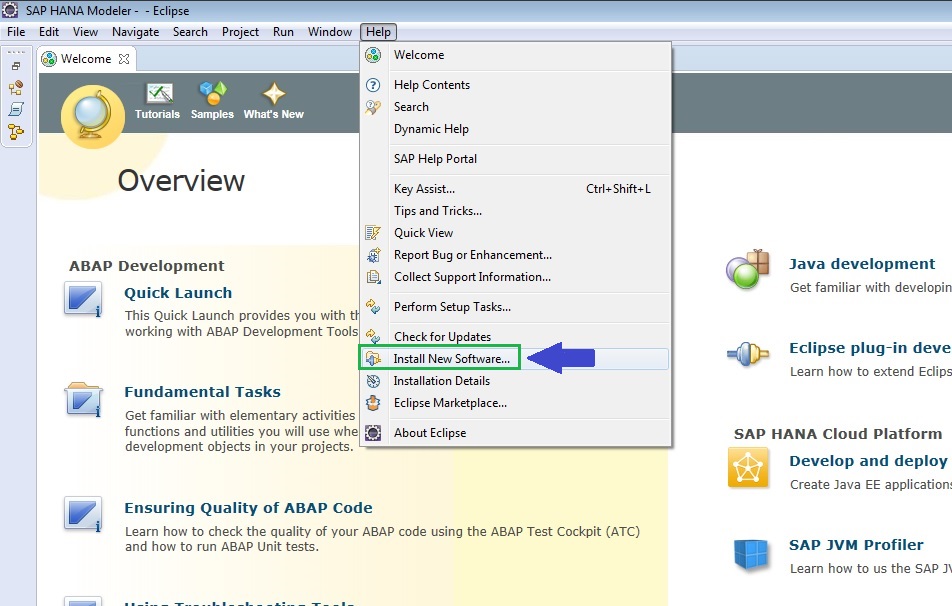952x606 pixels.
Task: Click the Report Bug or Enhancement icon
Action: click(x=373, y=255)
